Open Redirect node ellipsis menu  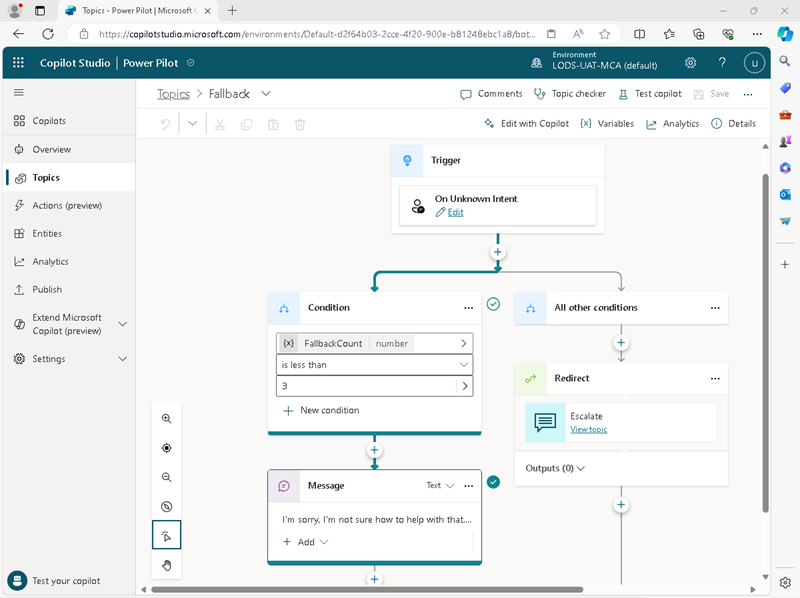(x=715, y=379)
